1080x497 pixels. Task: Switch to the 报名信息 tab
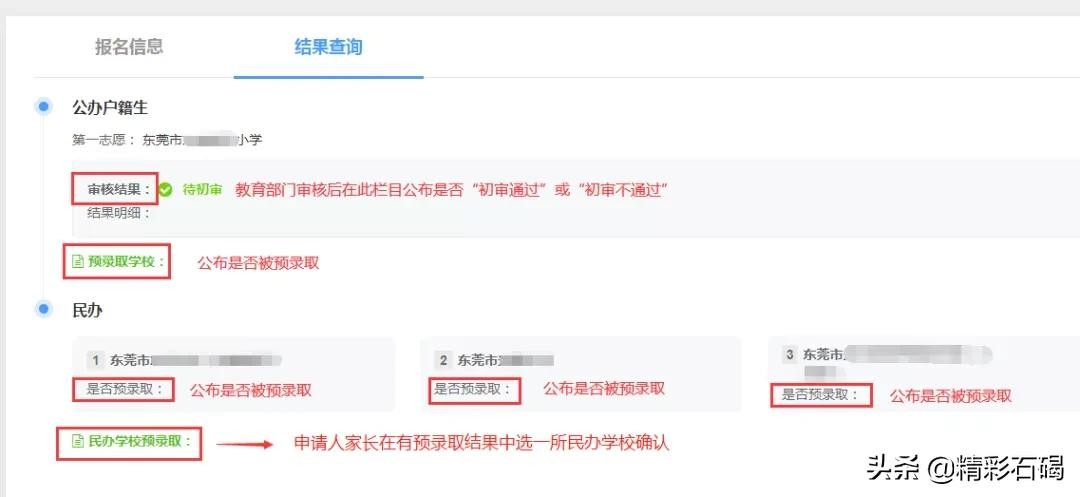click(x=129, y=47)
